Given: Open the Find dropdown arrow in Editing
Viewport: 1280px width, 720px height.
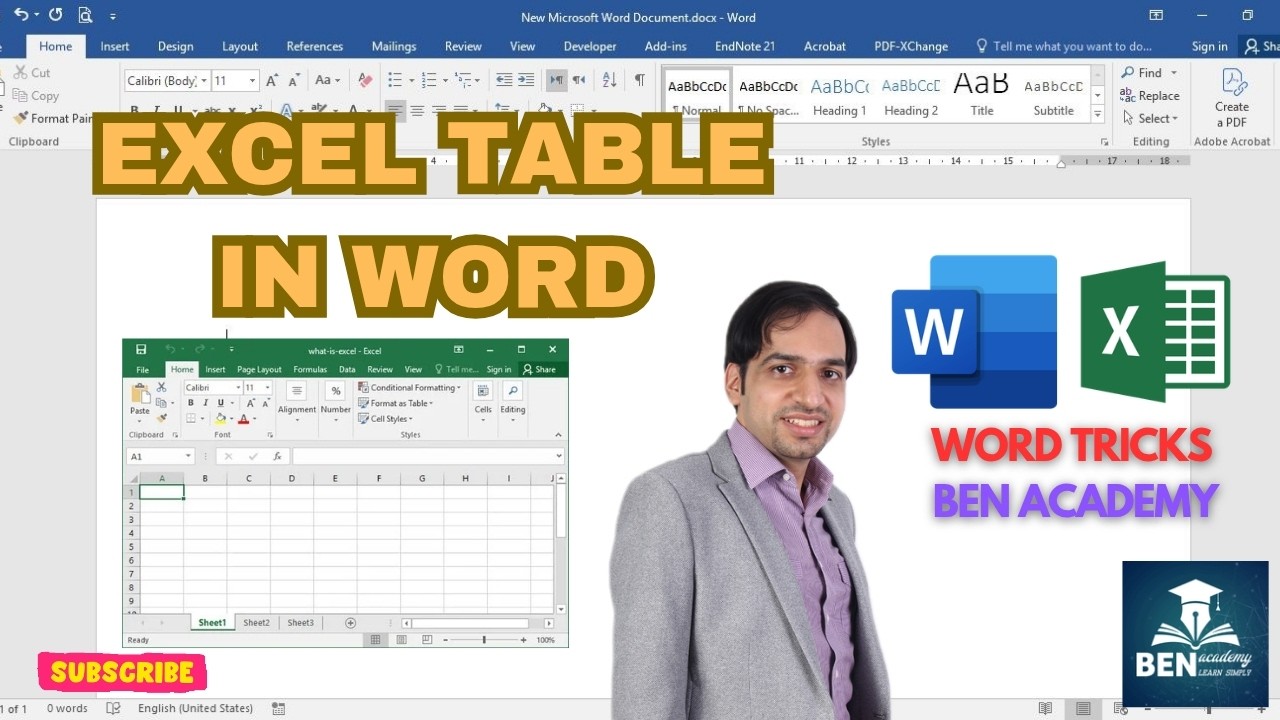Looking at the screenshot, I should [1174, 73].
